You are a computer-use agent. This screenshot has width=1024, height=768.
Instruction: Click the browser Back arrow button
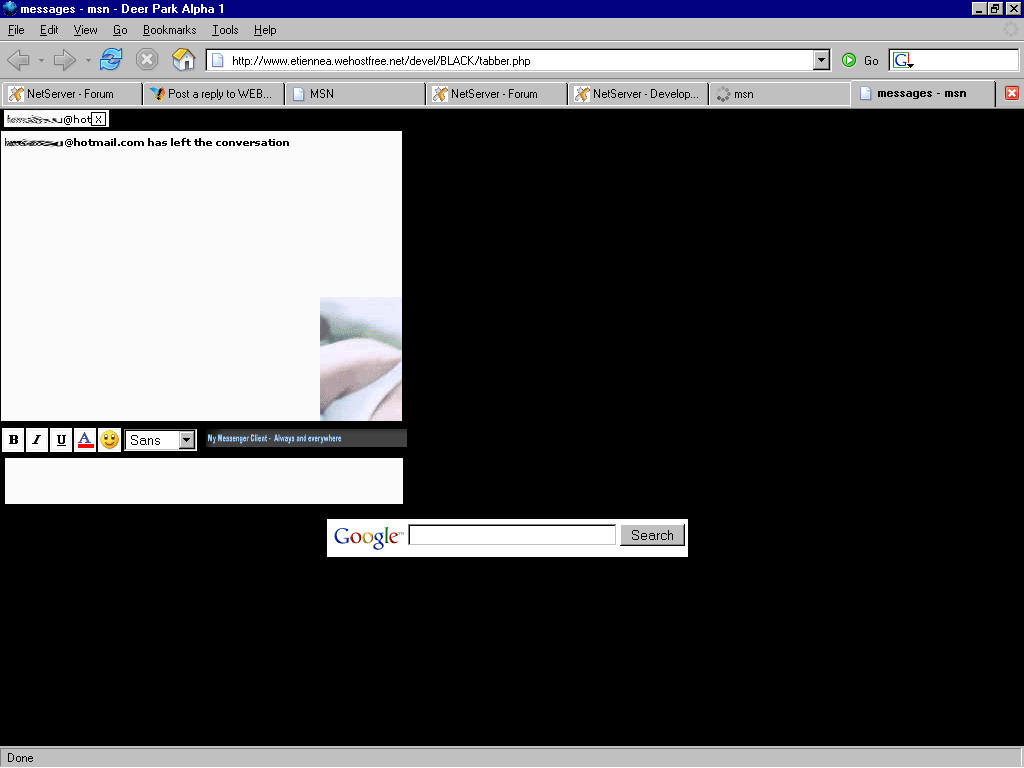click(x=18, y=60)
